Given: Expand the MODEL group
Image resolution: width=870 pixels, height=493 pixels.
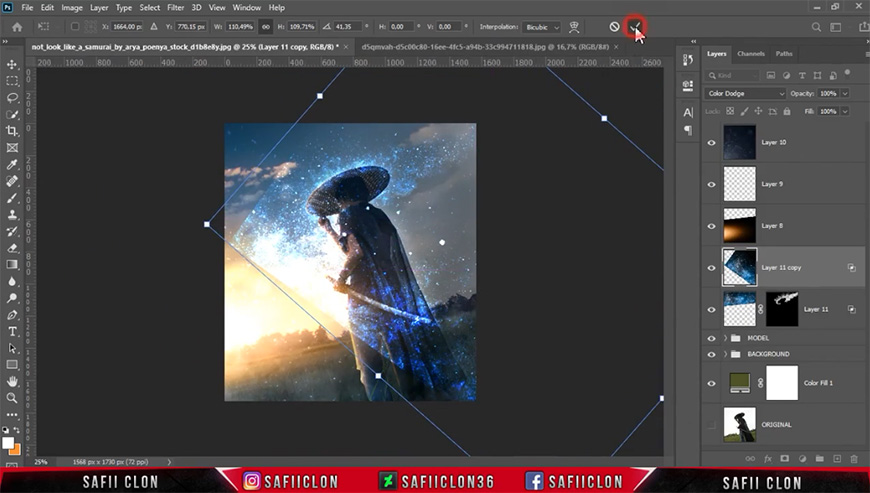Looking at the screenshot, I should coord(725,338).
